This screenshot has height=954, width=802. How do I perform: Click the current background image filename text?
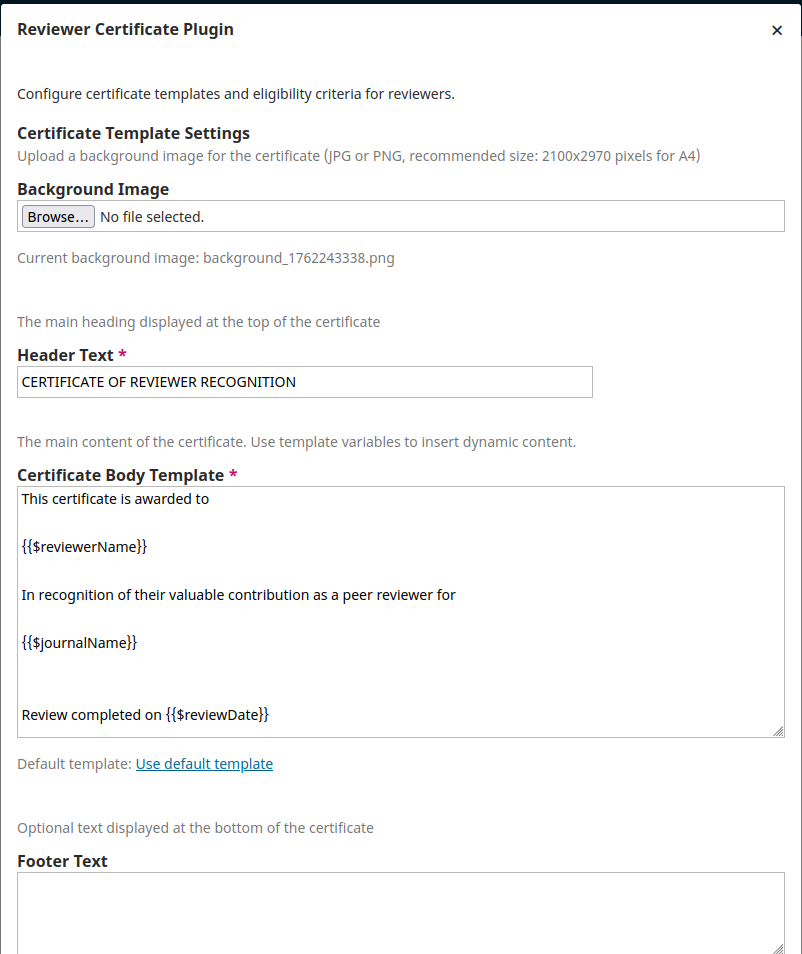coord(298,258)
